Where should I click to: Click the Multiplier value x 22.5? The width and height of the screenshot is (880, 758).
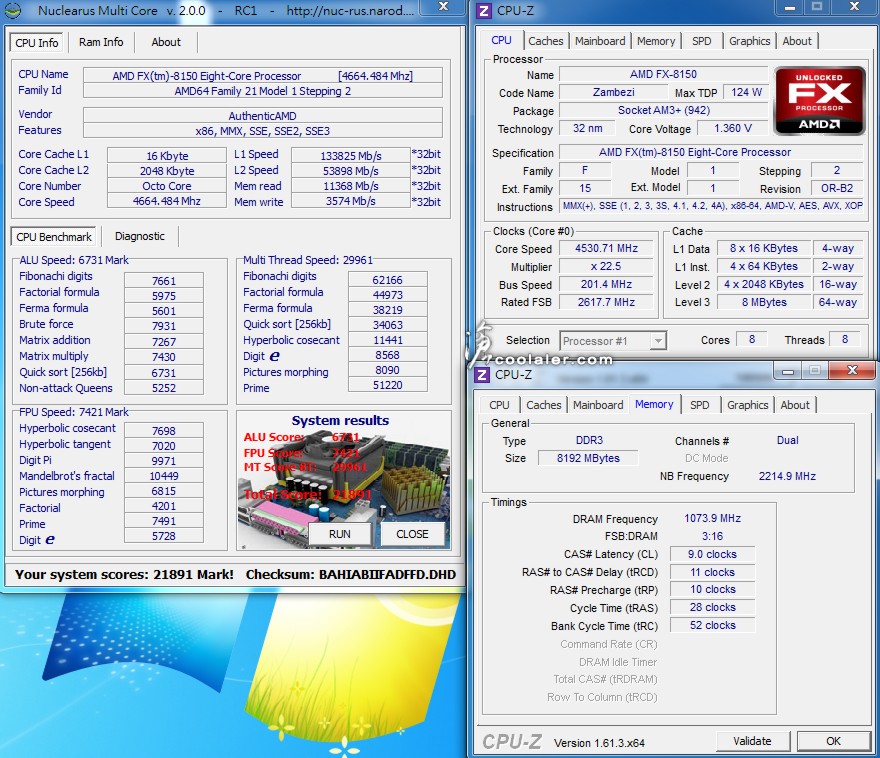click(607, 266)
